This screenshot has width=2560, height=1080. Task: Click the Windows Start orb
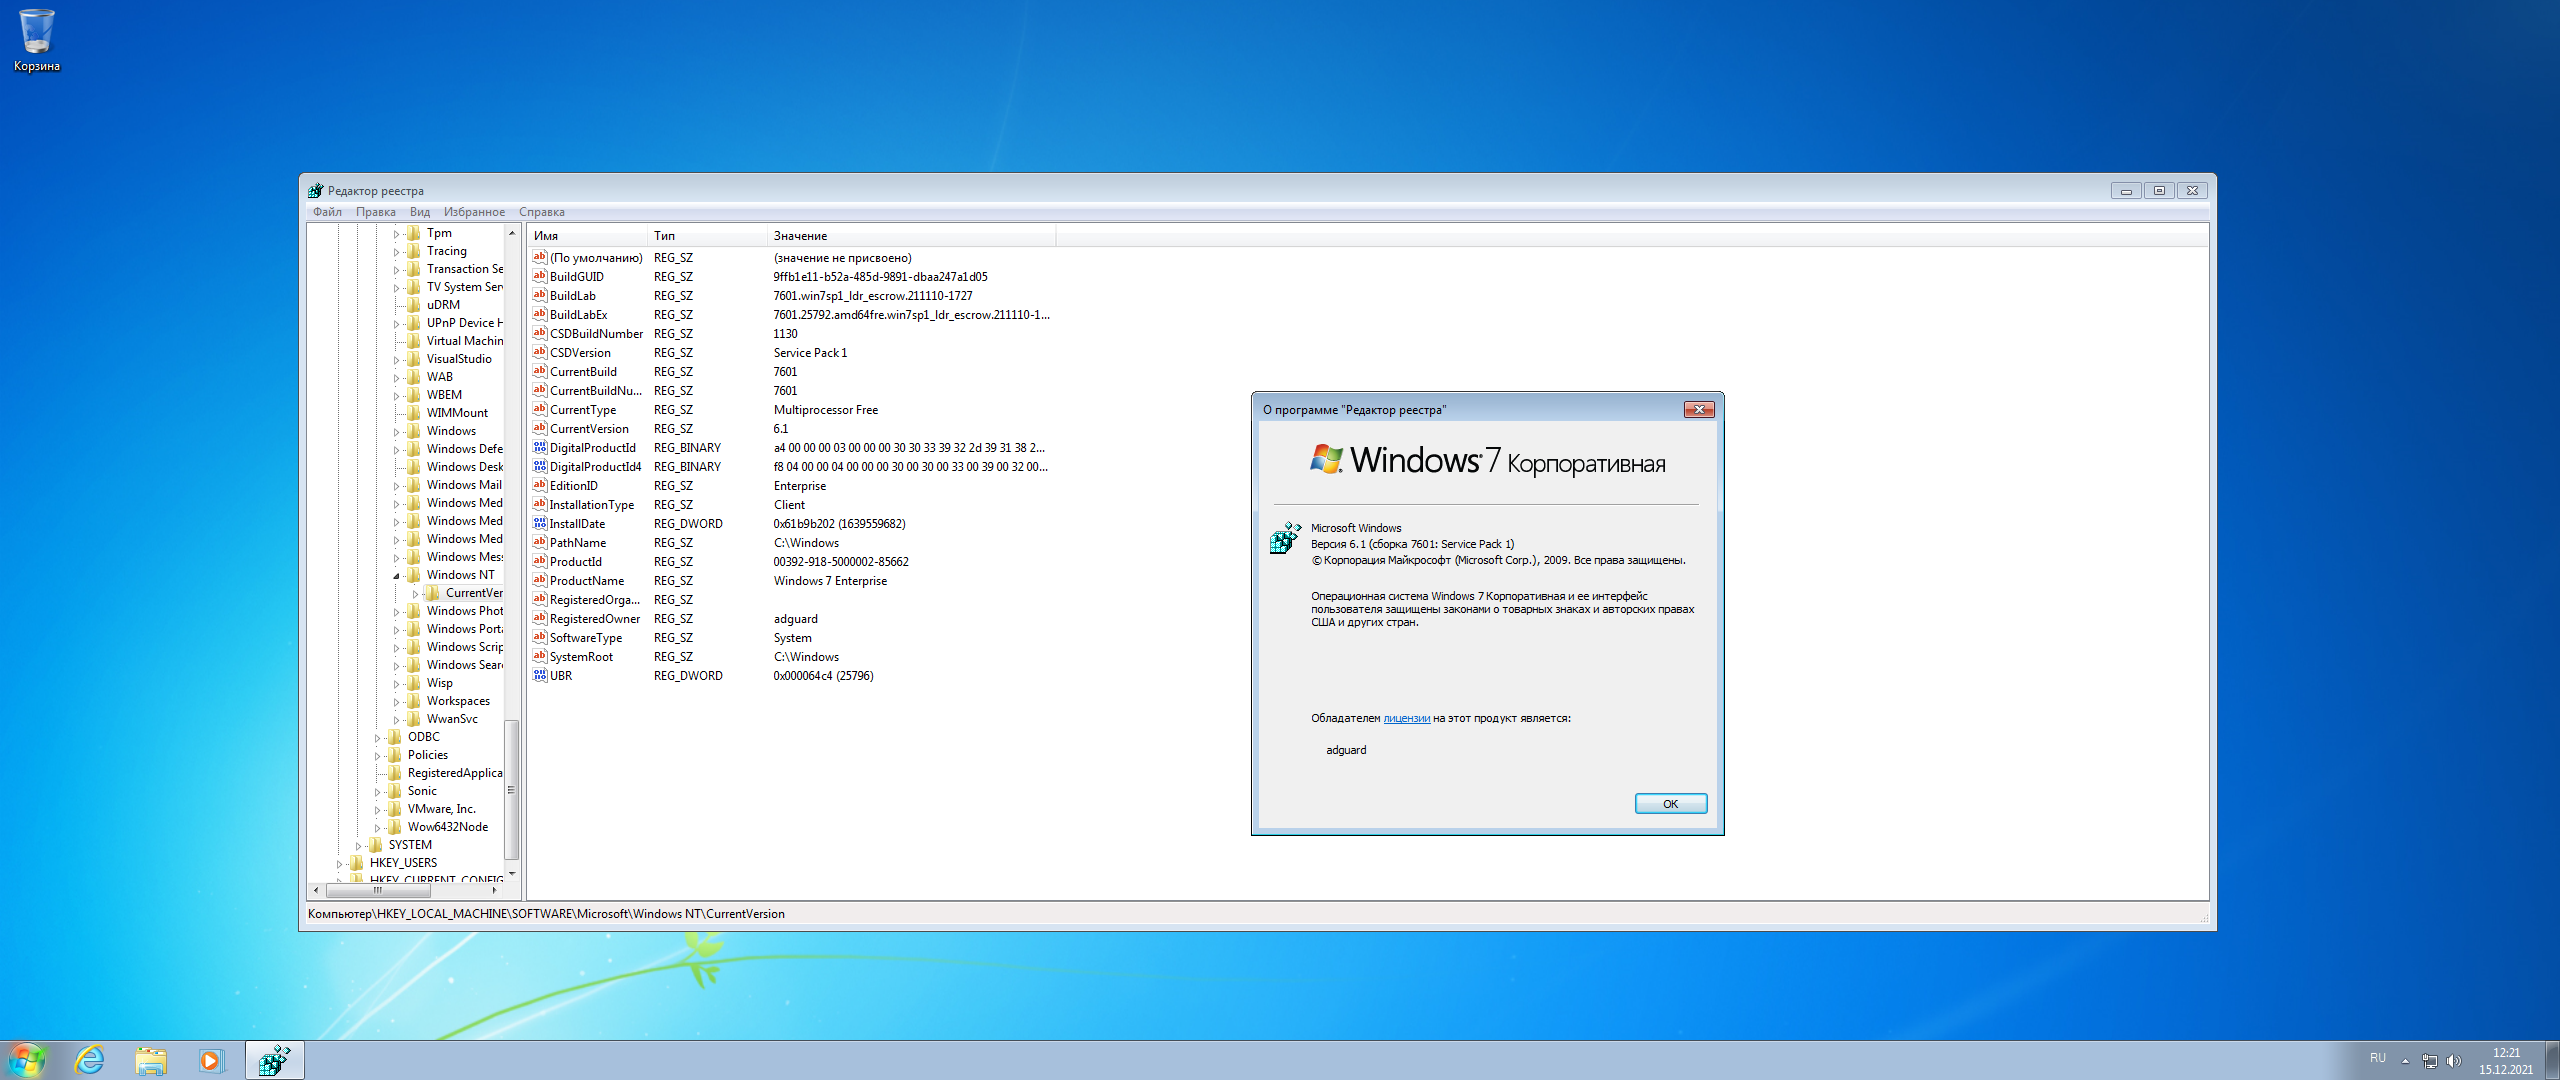(x=27, y=1061)
